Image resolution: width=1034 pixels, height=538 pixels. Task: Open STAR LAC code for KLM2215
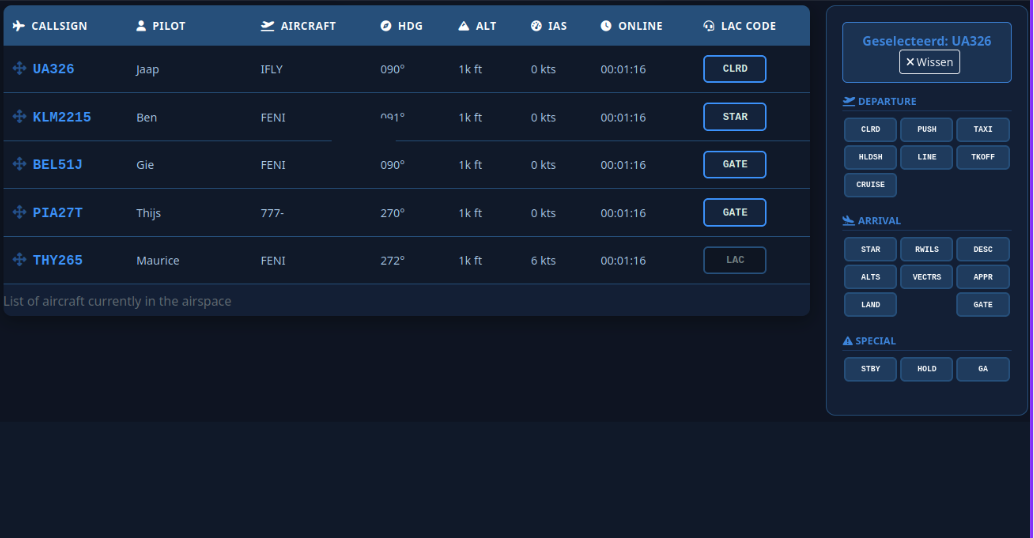point(735,117)
